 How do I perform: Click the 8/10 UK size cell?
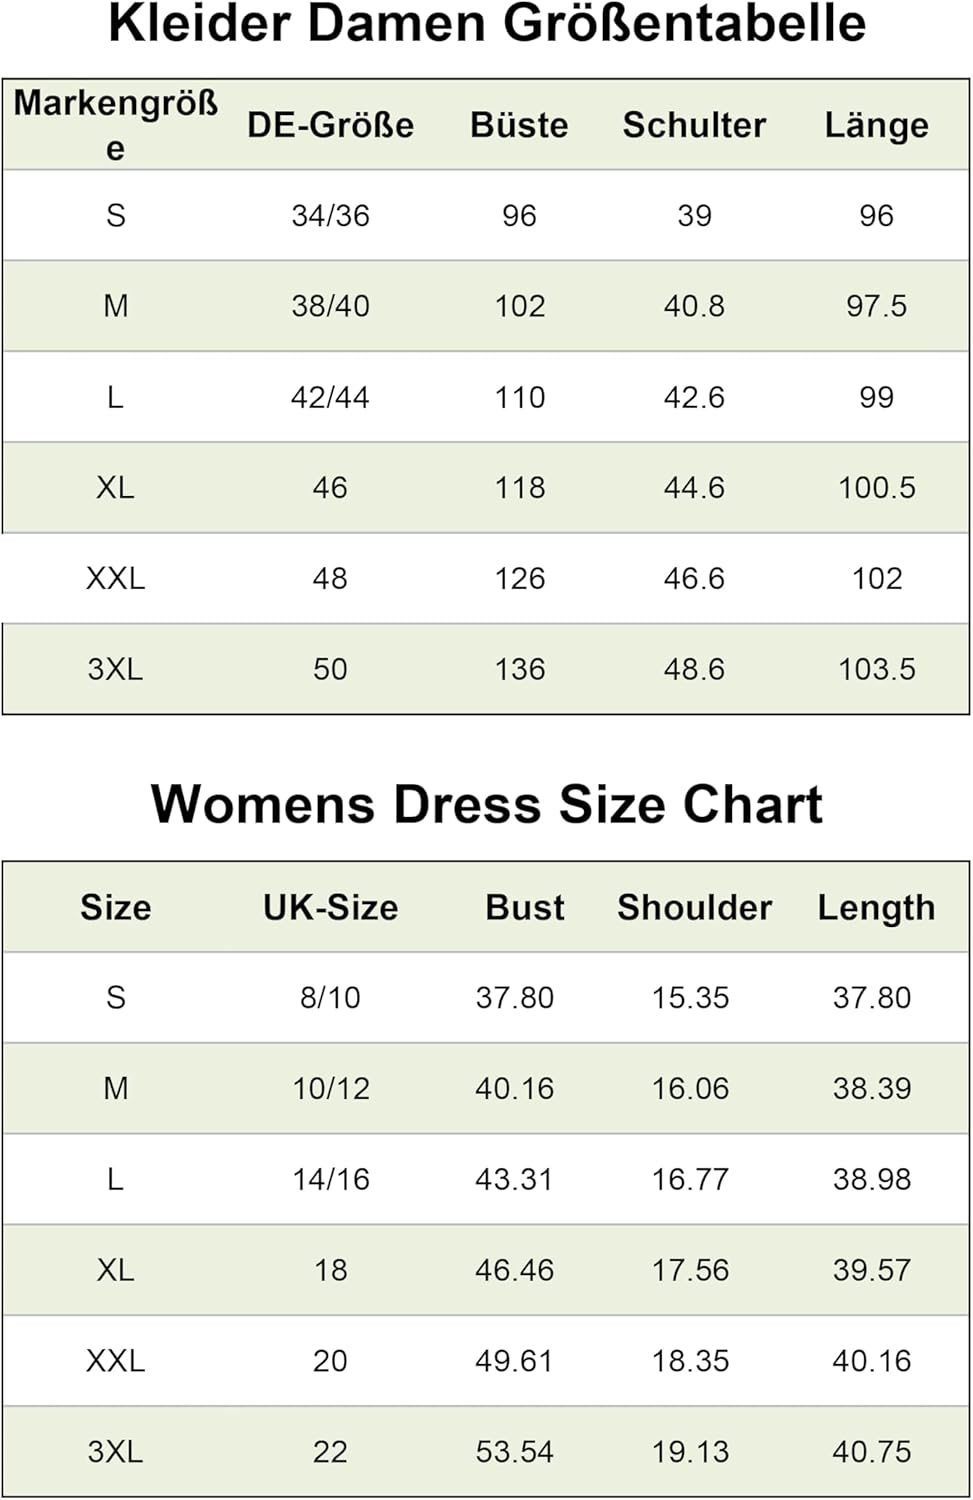(x=330, y=997)
